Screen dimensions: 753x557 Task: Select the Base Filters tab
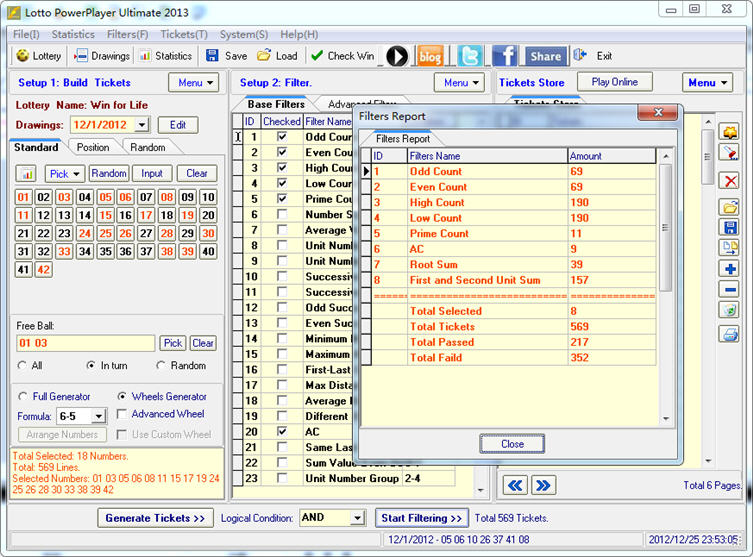(x=276, y=104)
